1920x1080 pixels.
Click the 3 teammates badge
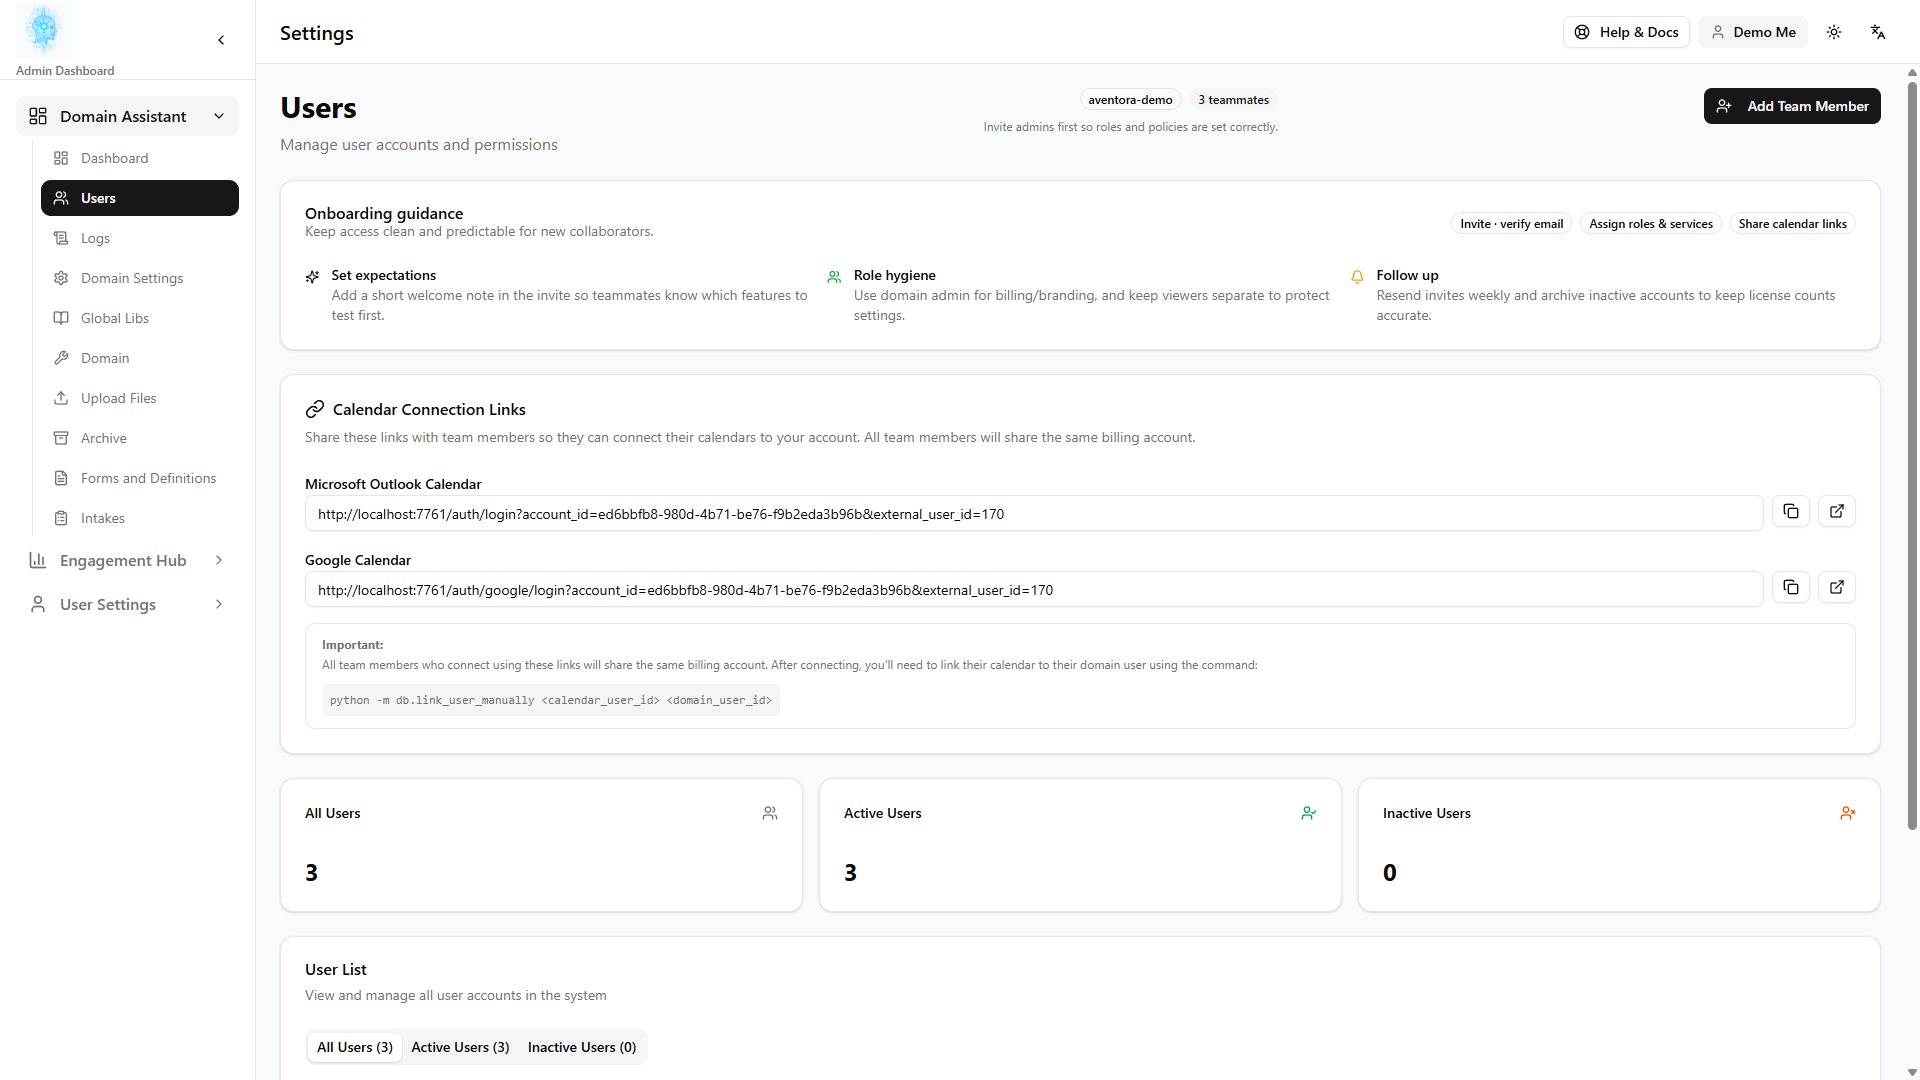click(1234, 100)
